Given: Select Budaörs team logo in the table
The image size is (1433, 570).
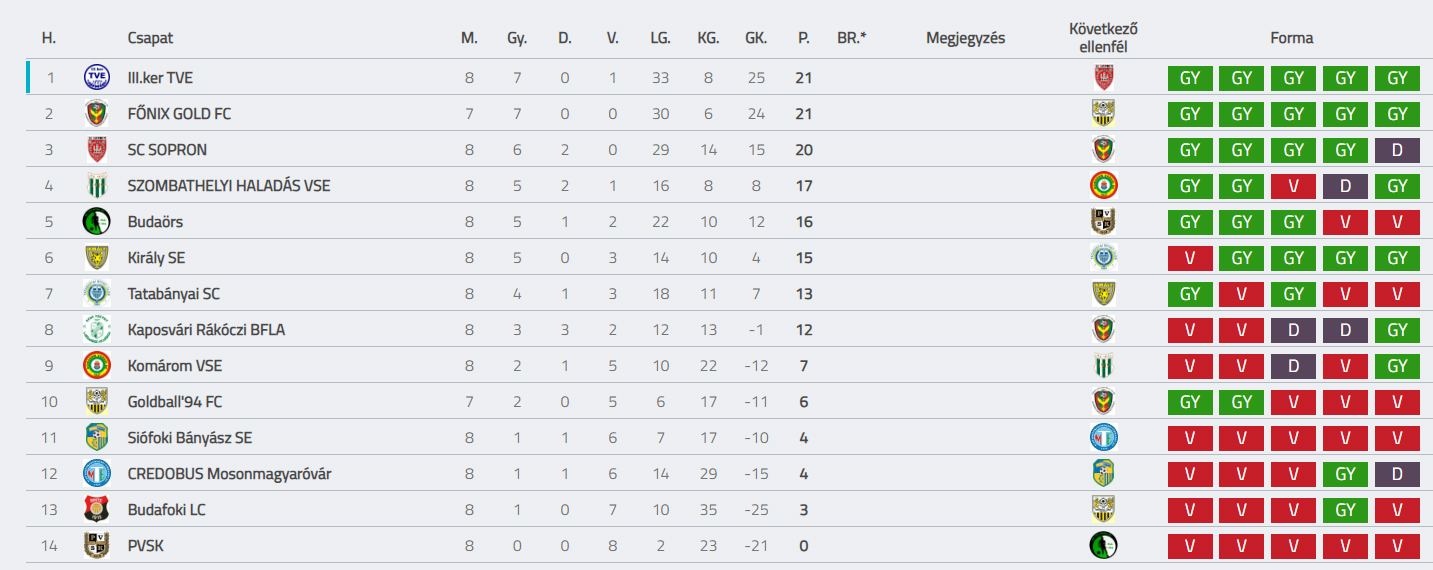Looking at the screenshot, I should (97, 221).
